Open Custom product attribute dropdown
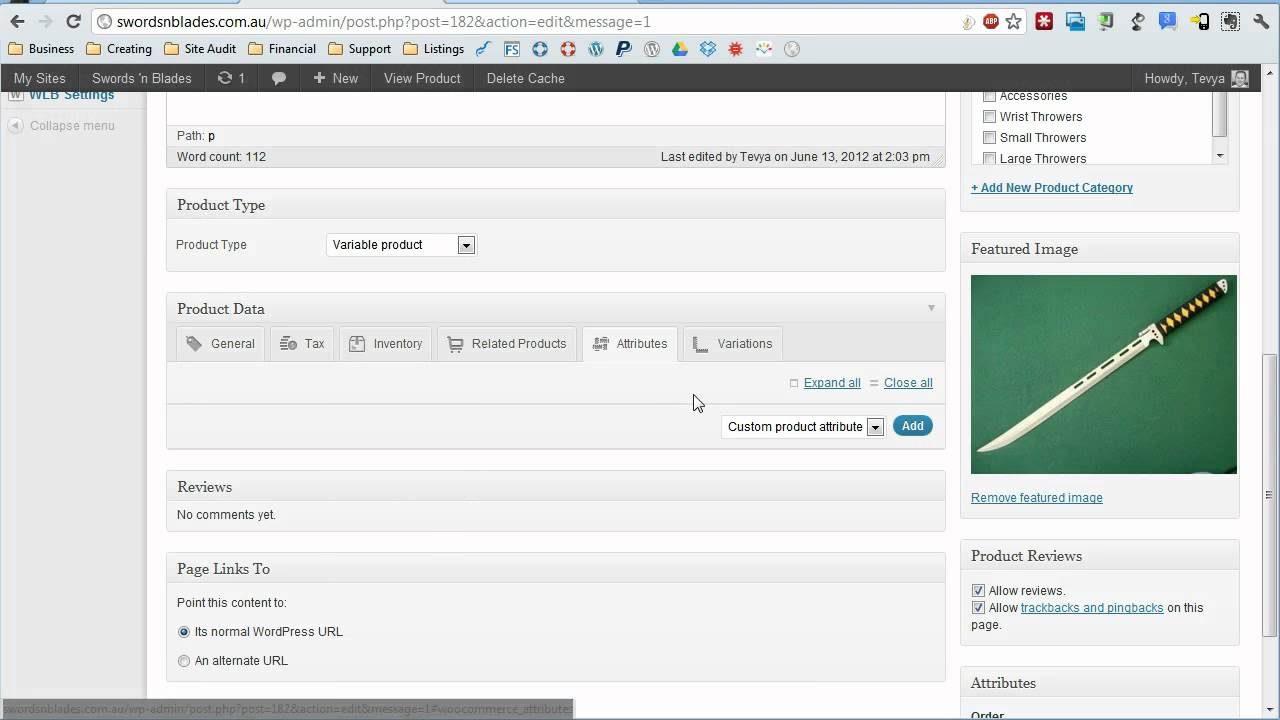The height and width of the screenshot is (720, 1280). click(803, 427)
